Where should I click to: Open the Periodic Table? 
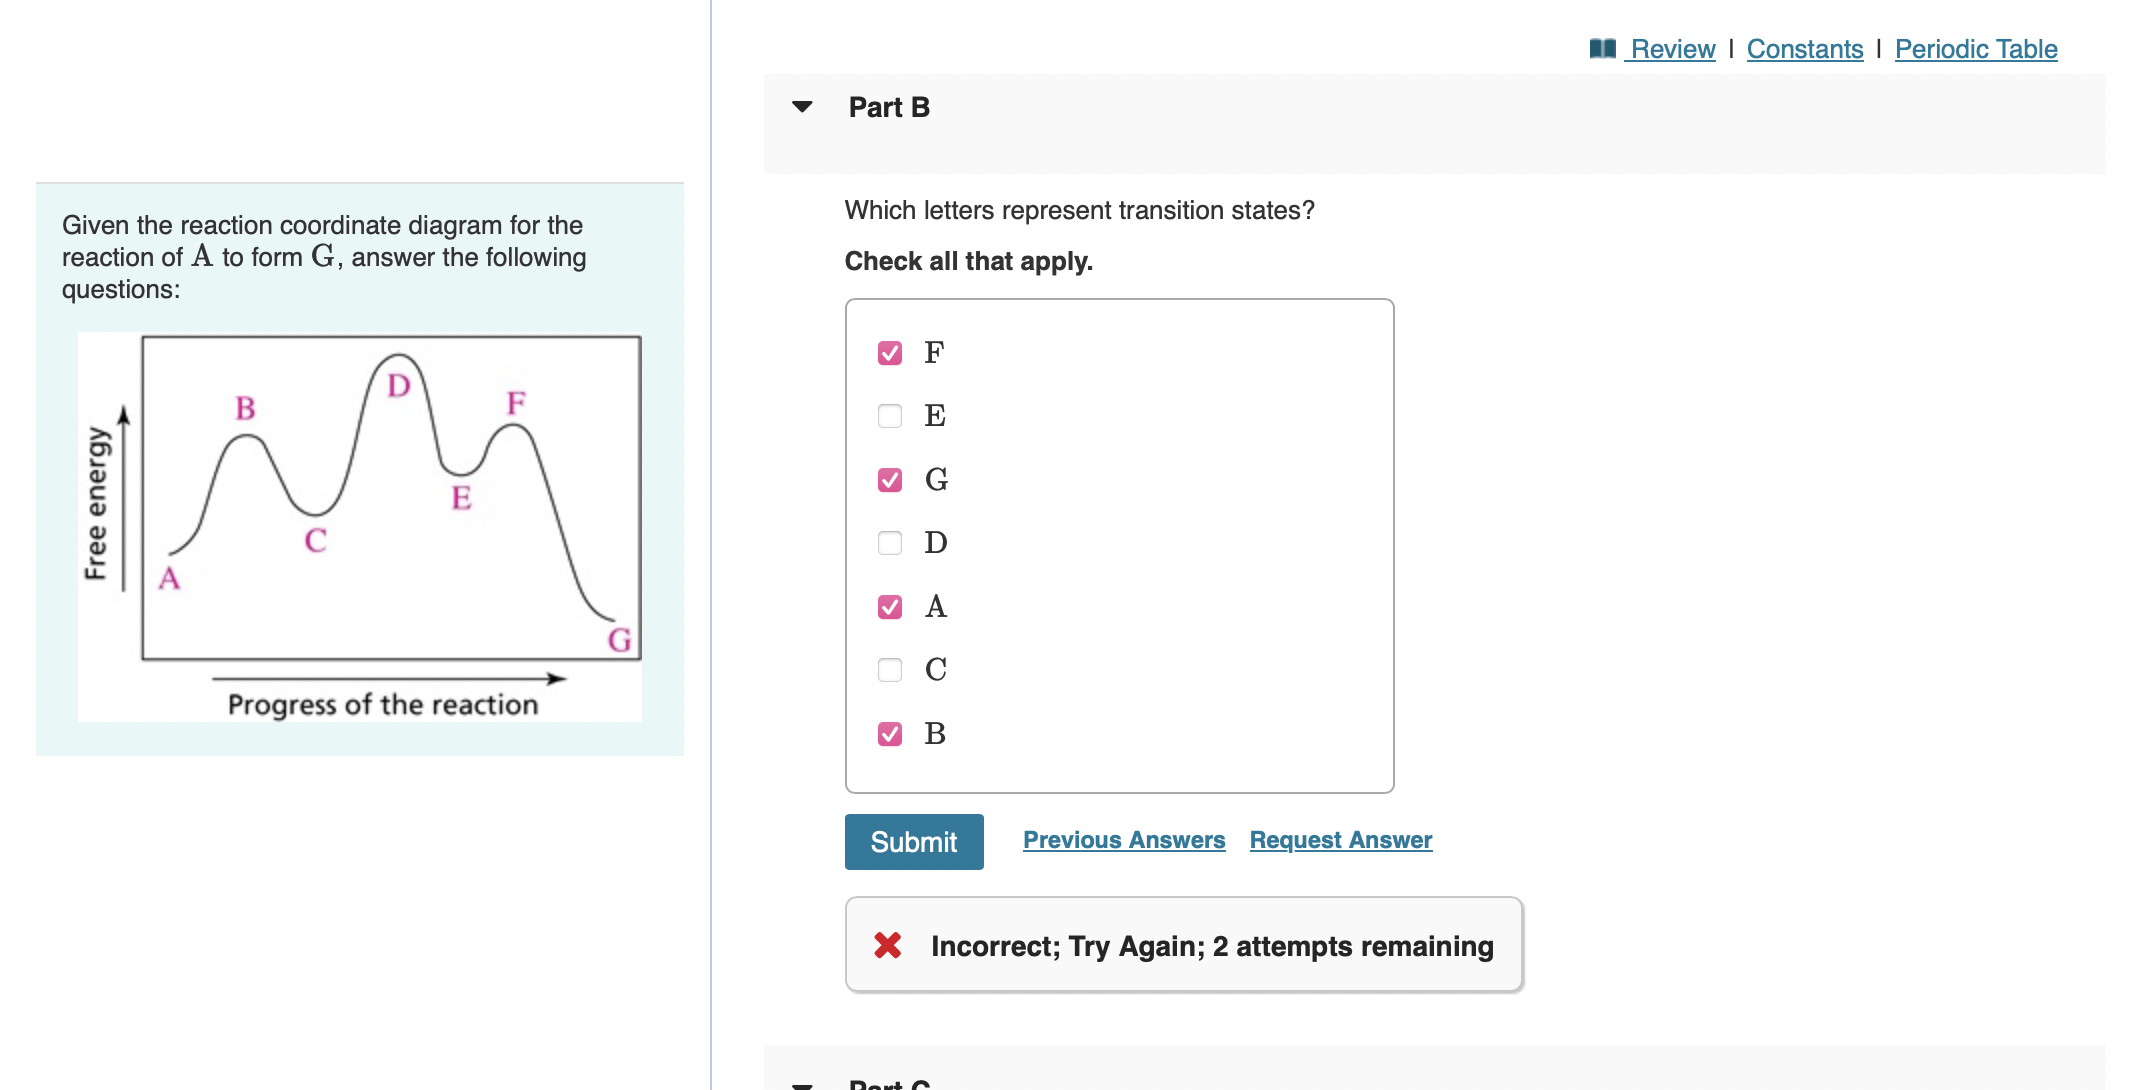coord(1975,48)
